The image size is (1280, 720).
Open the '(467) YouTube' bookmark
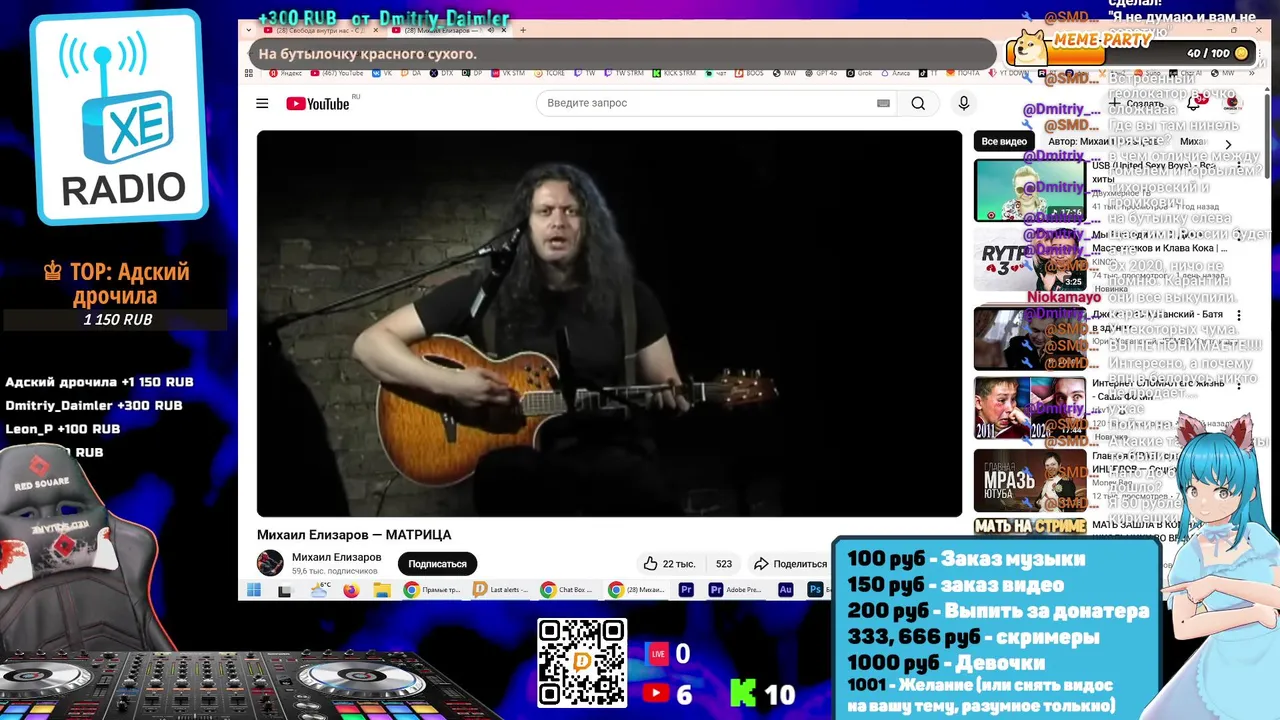(x=337, y=73)
